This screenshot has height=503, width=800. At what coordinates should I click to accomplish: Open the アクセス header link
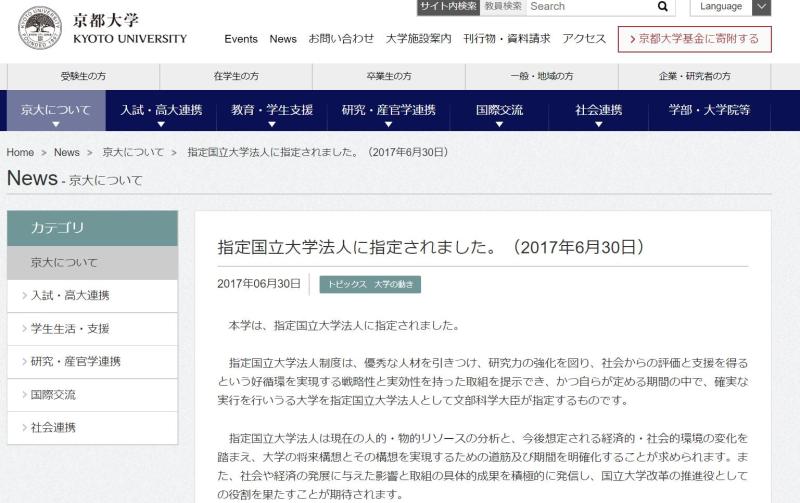click(584, 39)
